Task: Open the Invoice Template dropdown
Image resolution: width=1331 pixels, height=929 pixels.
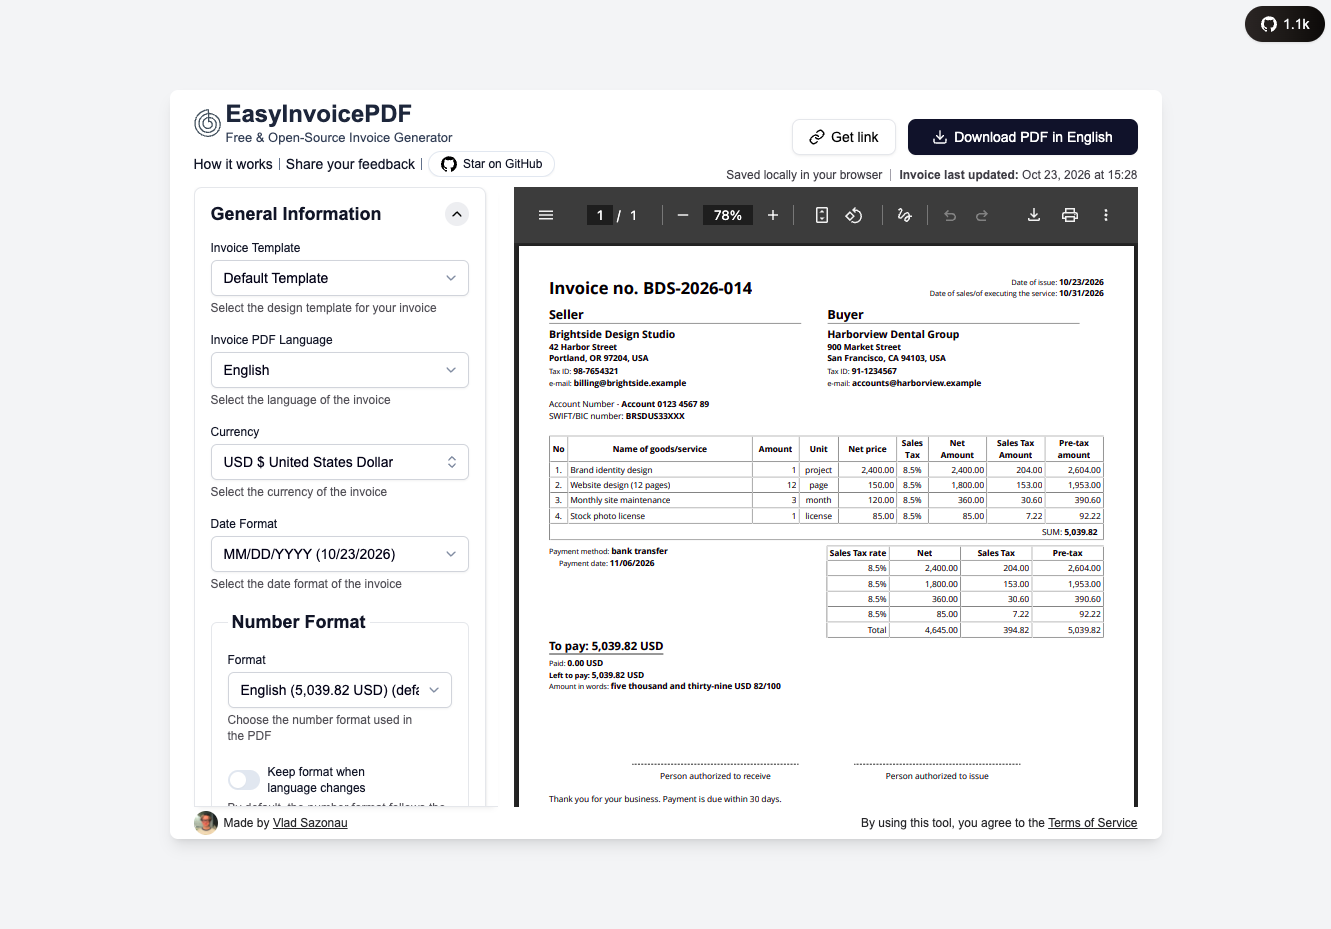Action: (340, 278)
